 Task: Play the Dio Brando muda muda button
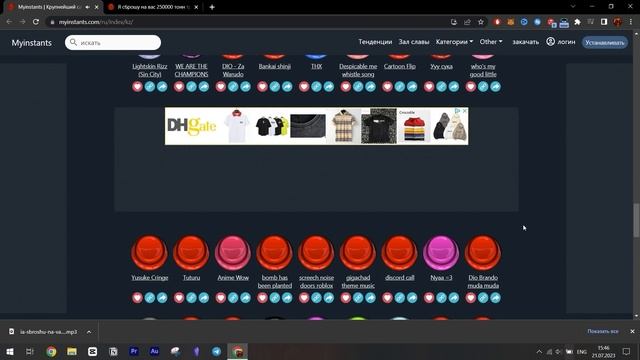point(482,253)
